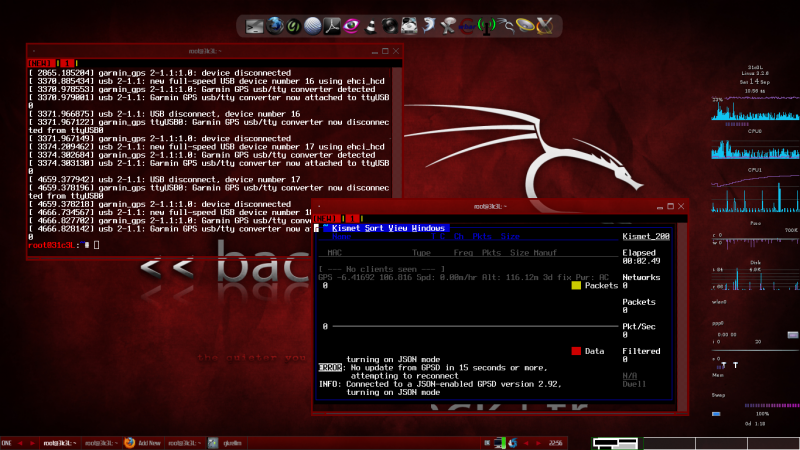Click the red Data legend square
Screen dimensions: 800x450
576,351
